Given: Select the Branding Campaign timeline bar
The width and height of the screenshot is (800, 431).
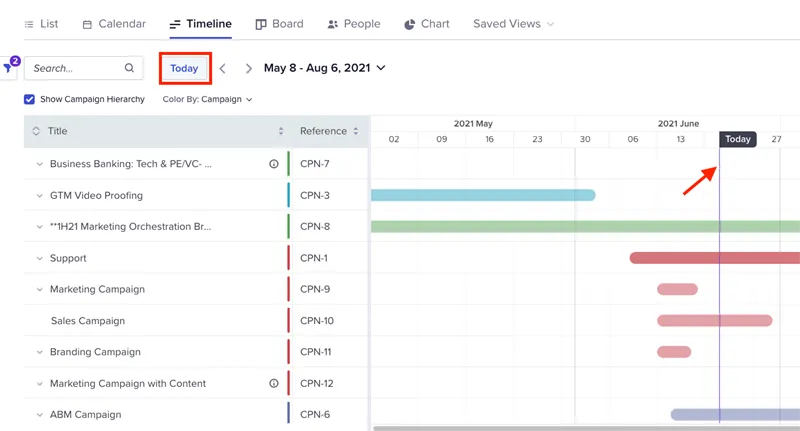Looking at the screenshot, I should 674,352.
